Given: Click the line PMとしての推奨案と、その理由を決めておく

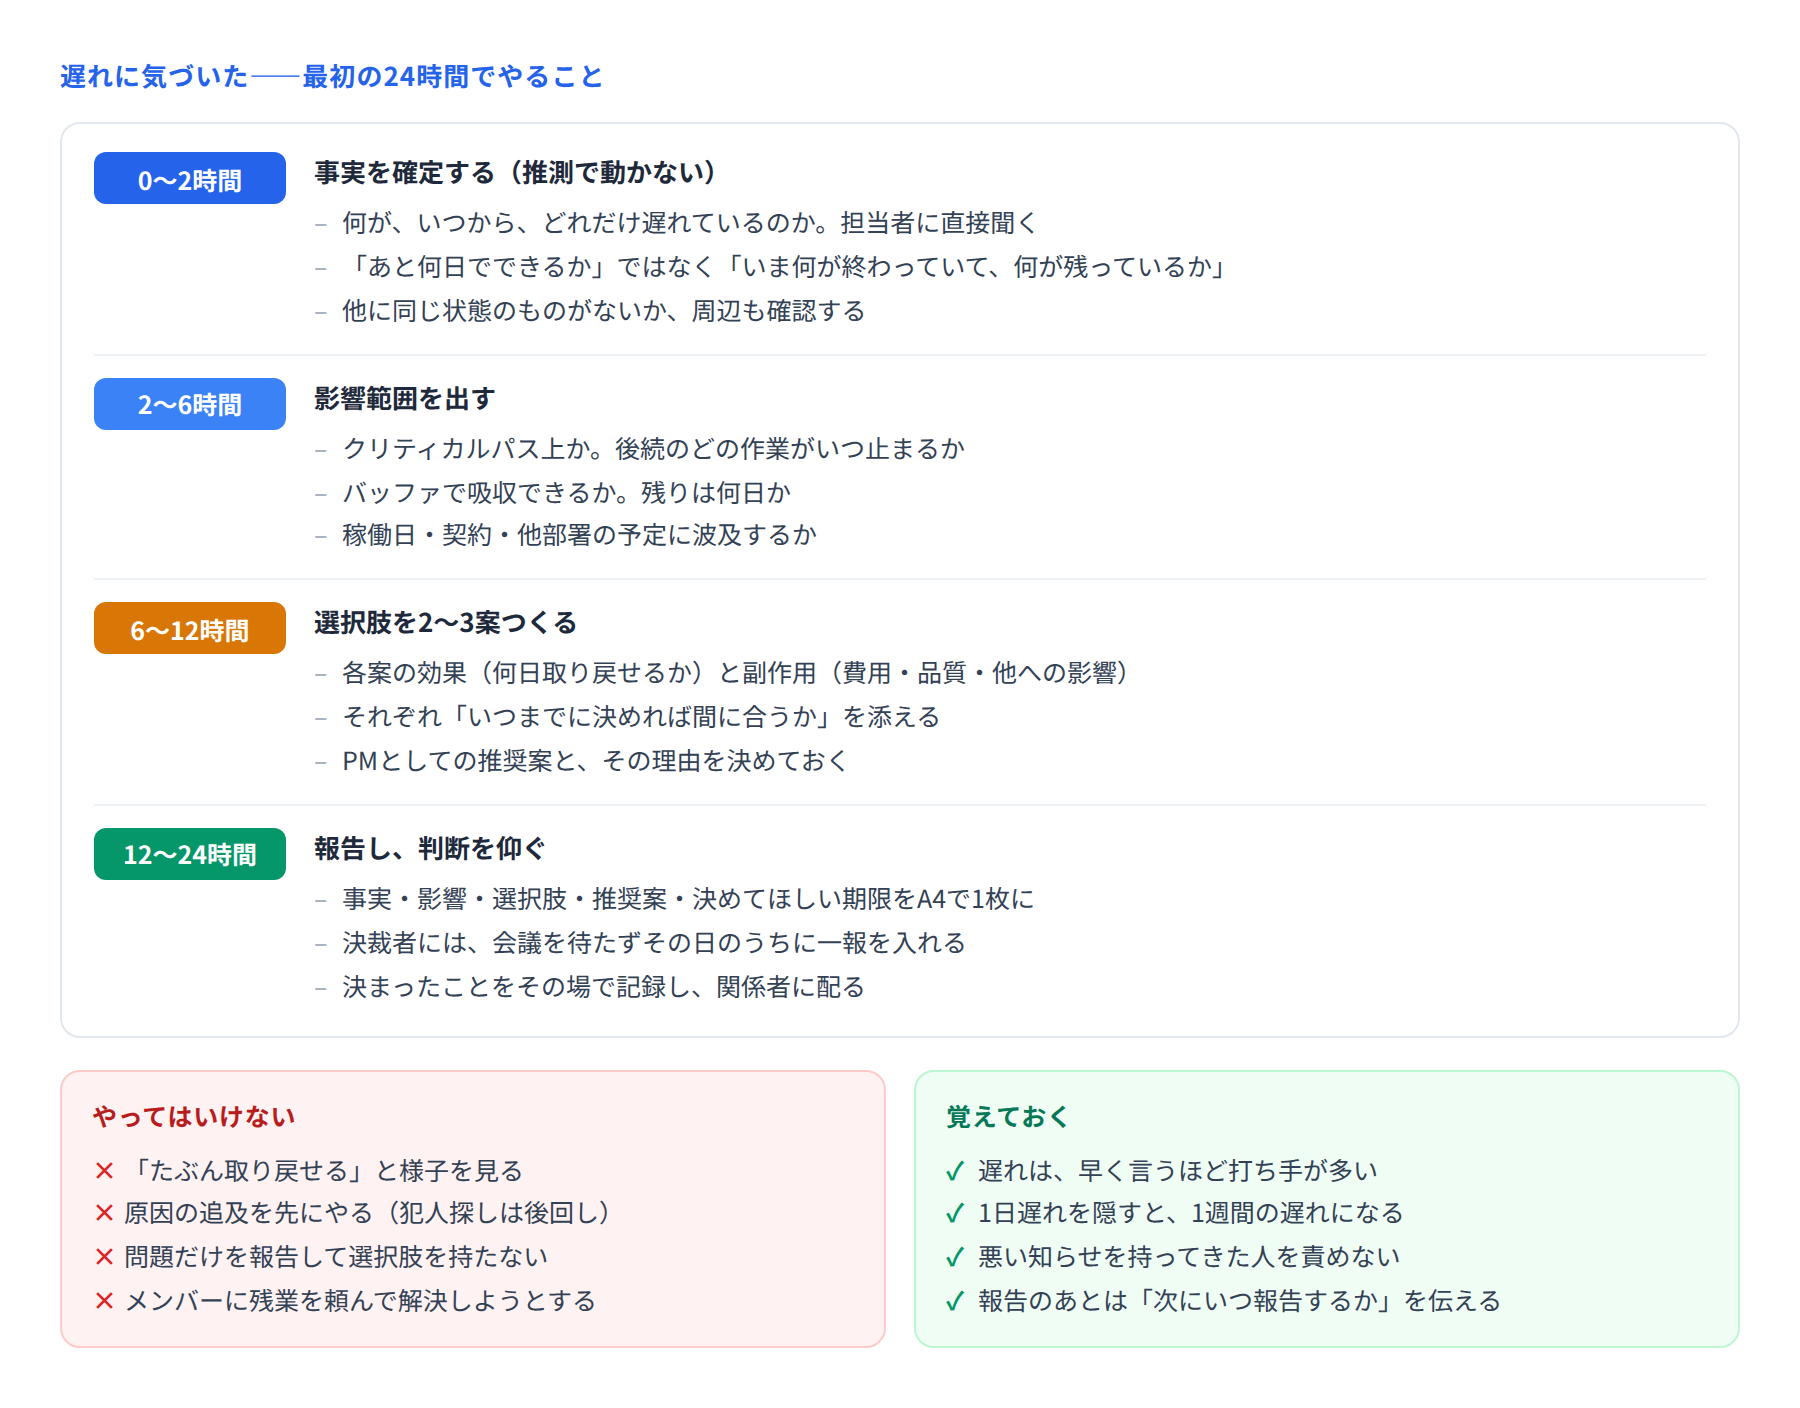Looking at the screenshot, I should tap(595, 761).
